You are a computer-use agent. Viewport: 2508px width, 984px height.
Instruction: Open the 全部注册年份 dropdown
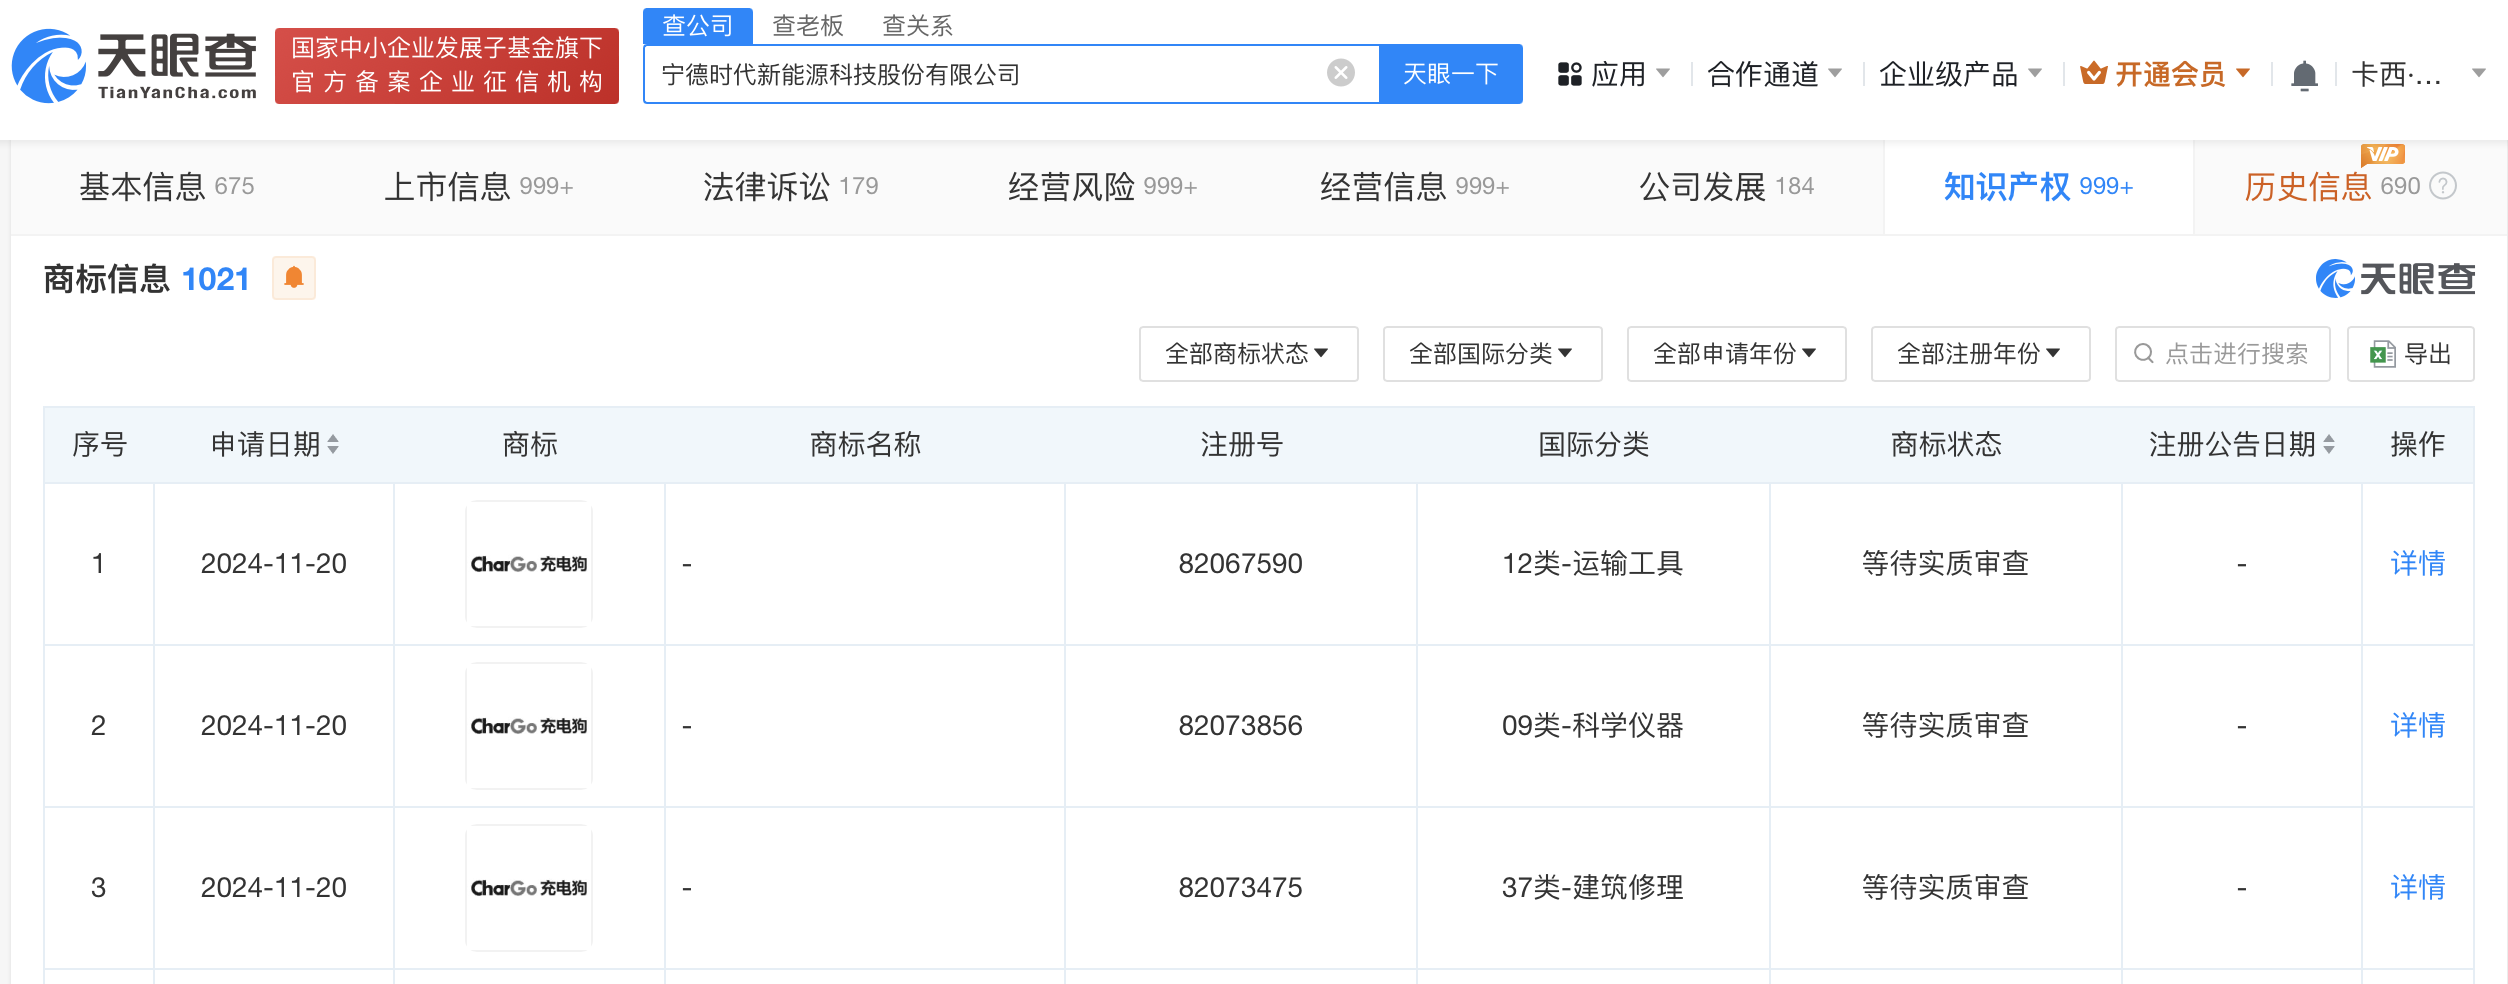click(x=1979, y=354)
